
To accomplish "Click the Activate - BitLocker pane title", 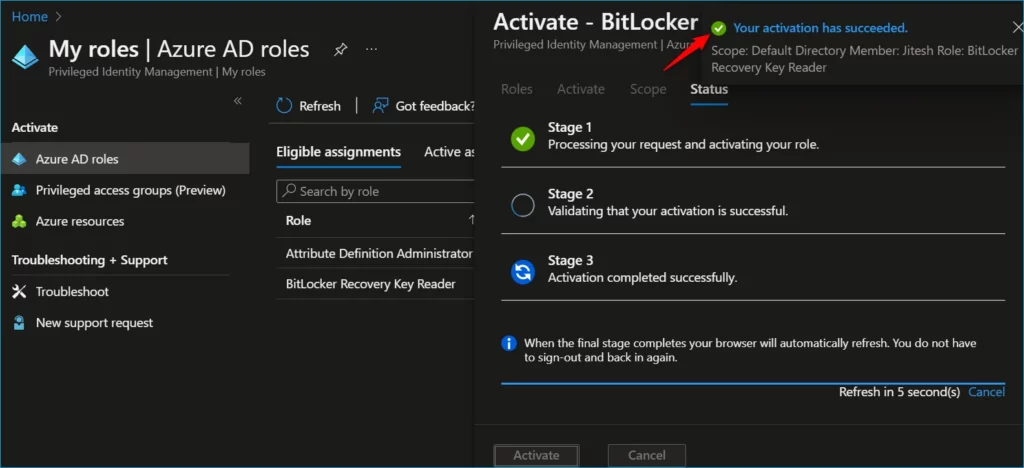I will pos(596,22).
